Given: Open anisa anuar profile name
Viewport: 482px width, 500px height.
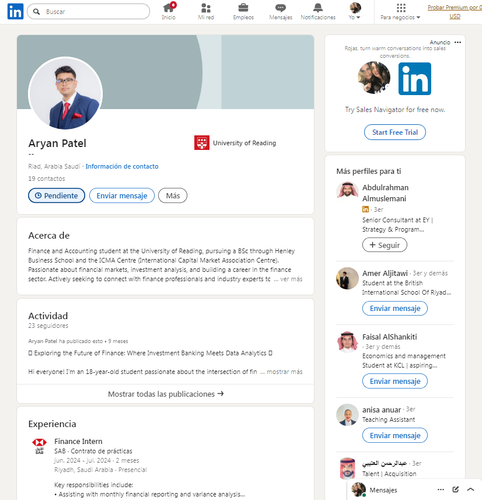Looking at the screenshot, I should [x=382, y=410].
